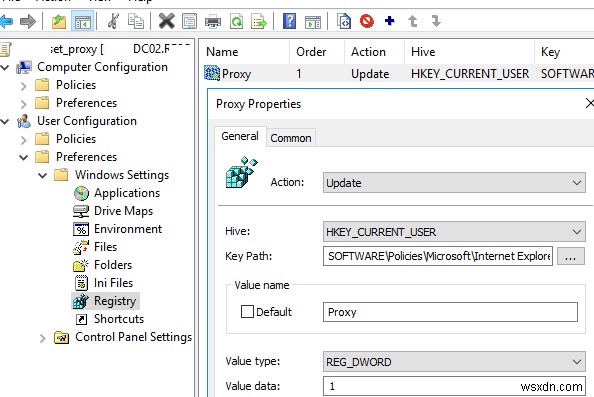Collapse the Computer Configuration node
594x397 pixels.
tap(5, 67)
